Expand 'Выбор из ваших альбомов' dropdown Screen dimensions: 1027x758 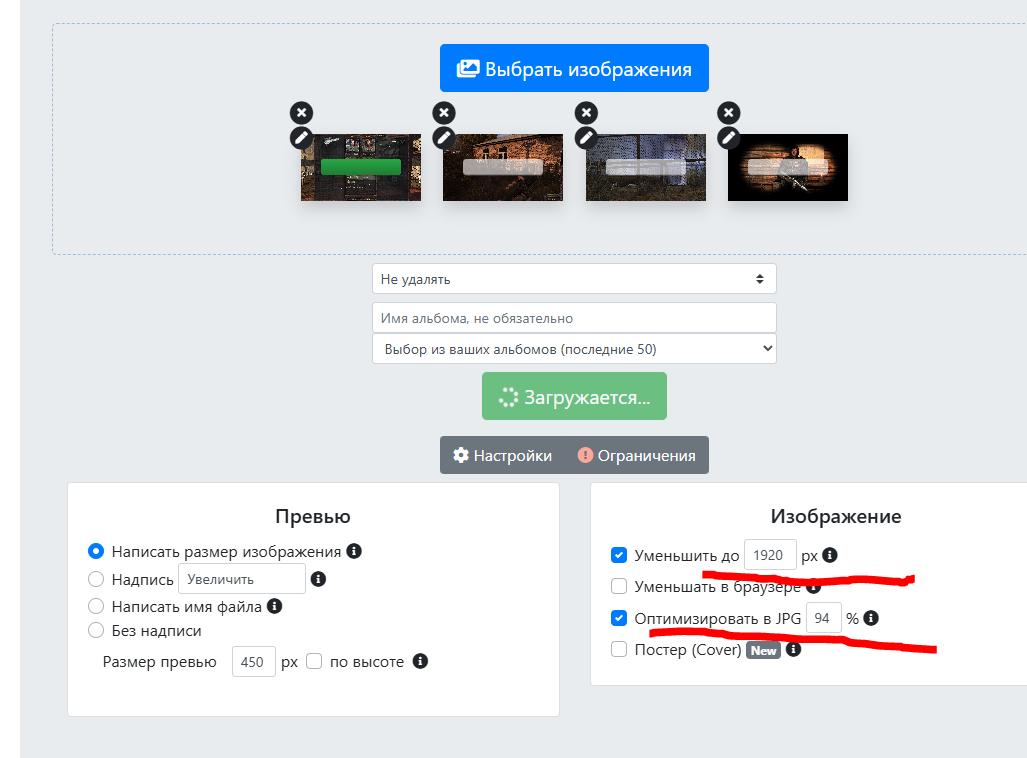(x=574, y=349)
